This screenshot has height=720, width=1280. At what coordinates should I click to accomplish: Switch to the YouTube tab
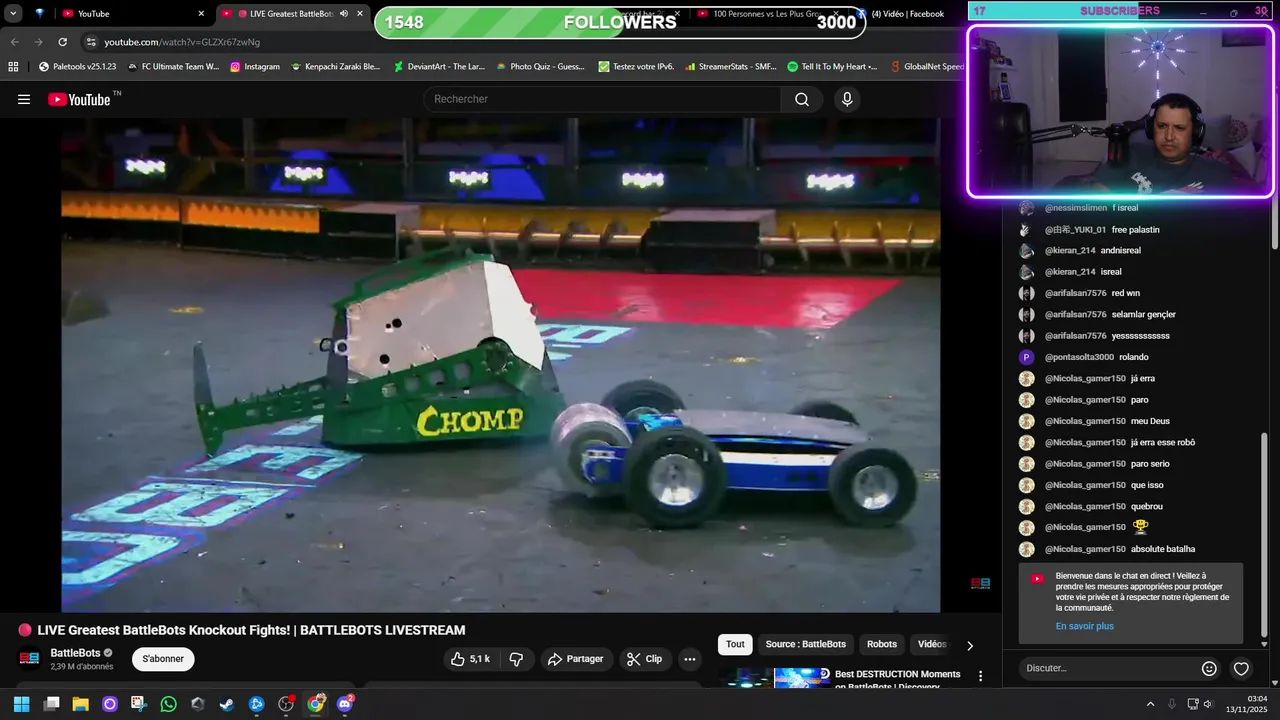click(x=130, y=14)
